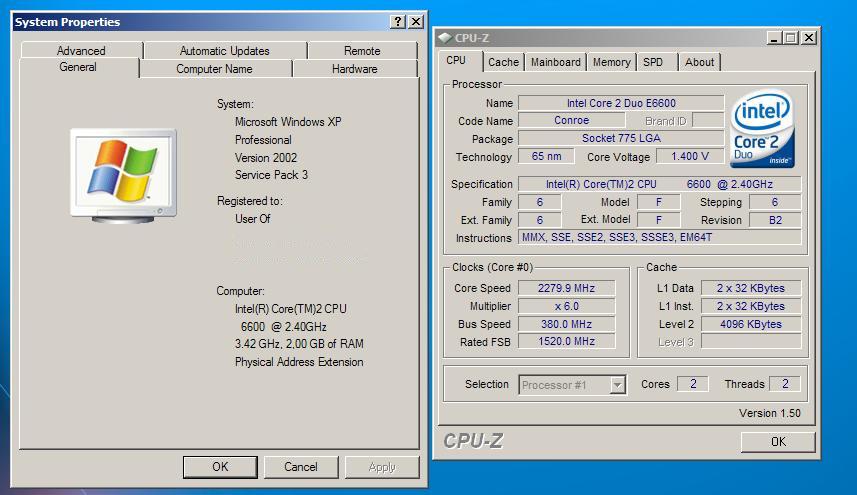857x495 pixels.
Task: Click the Bus Speed value 380.0 MHz
Action: [566, 324]
